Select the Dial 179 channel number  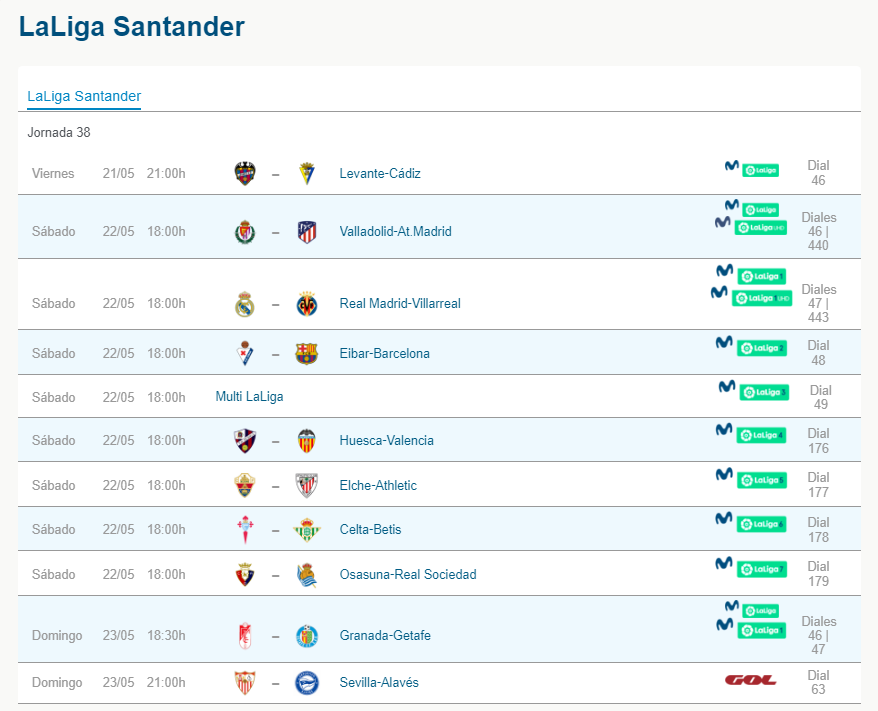tap(818, 573)
